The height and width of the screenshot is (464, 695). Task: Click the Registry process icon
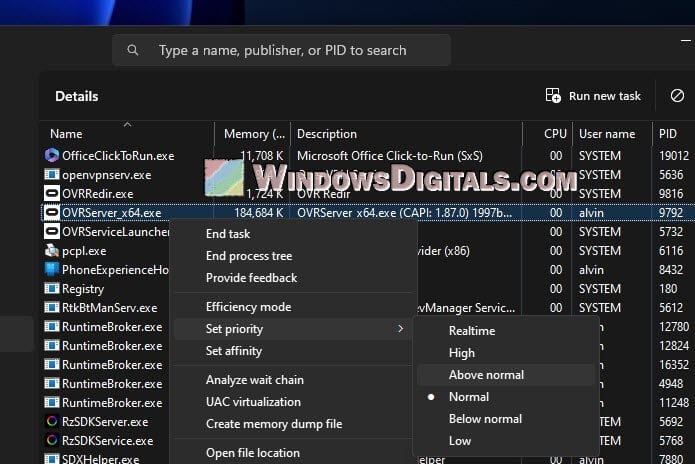[x=51, y=289]
